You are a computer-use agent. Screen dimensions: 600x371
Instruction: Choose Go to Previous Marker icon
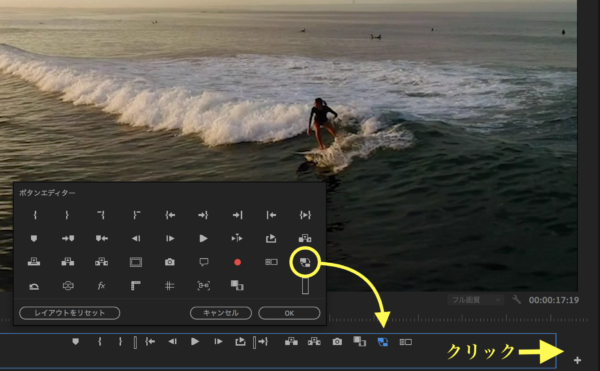(x=101, y=239)
